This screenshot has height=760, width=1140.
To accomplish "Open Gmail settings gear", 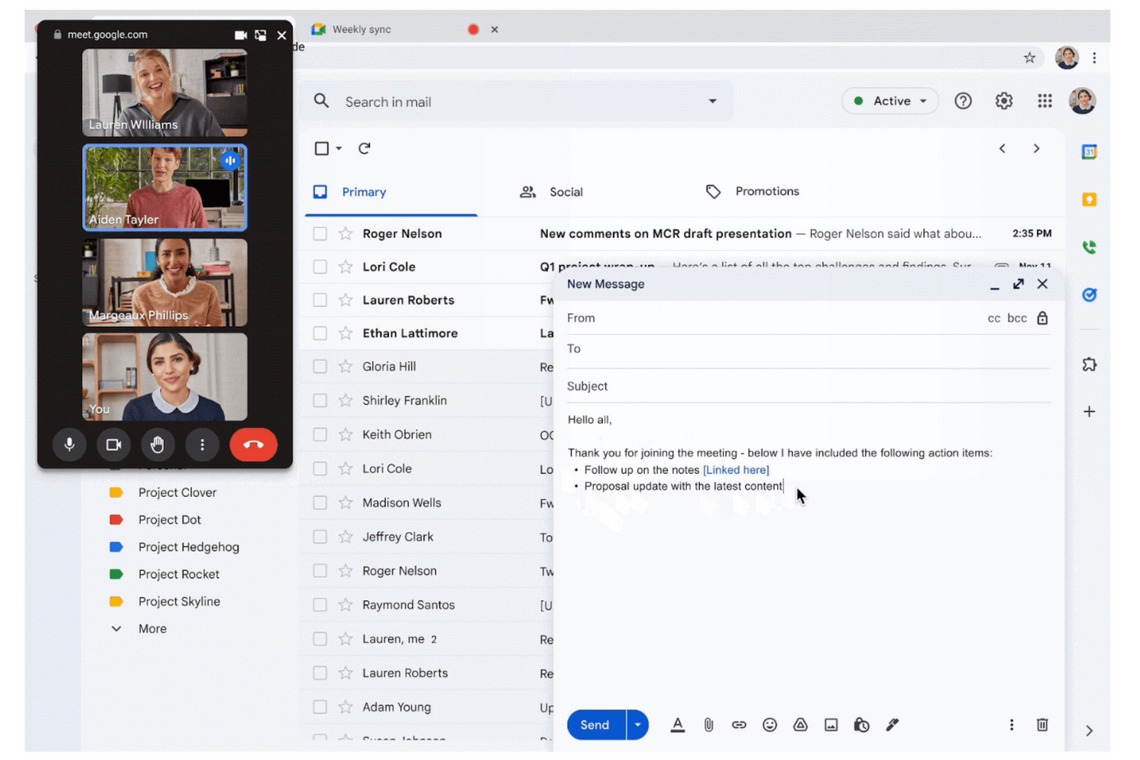I will 1004,101.
